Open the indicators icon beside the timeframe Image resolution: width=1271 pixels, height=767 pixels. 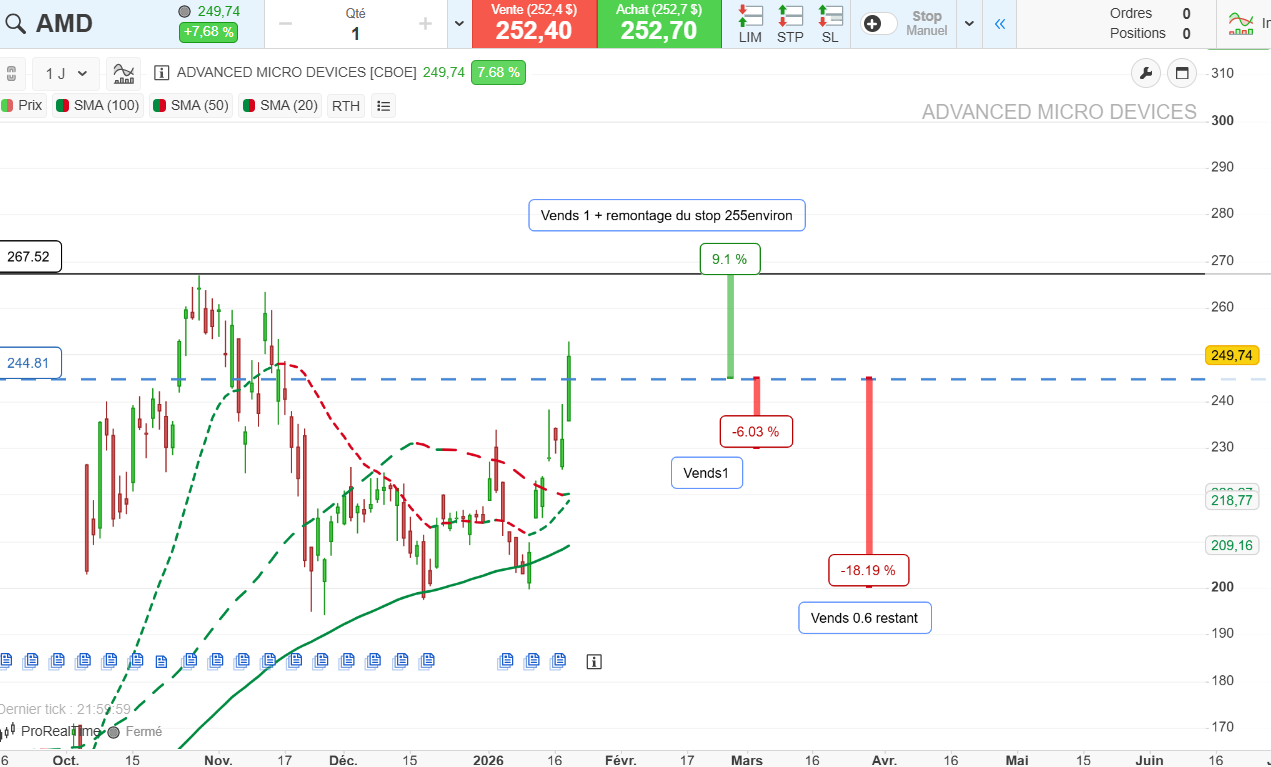(124, 73)
